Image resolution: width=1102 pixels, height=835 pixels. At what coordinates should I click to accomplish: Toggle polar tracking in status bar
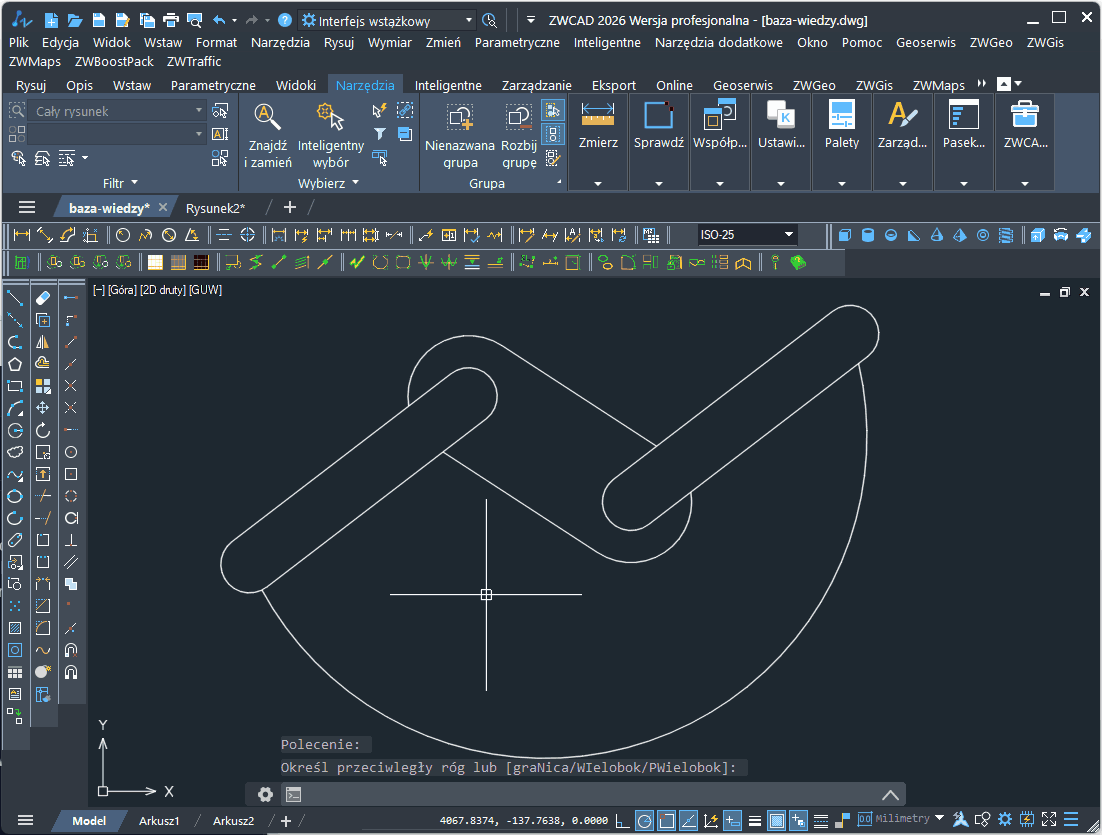(644, 820)
